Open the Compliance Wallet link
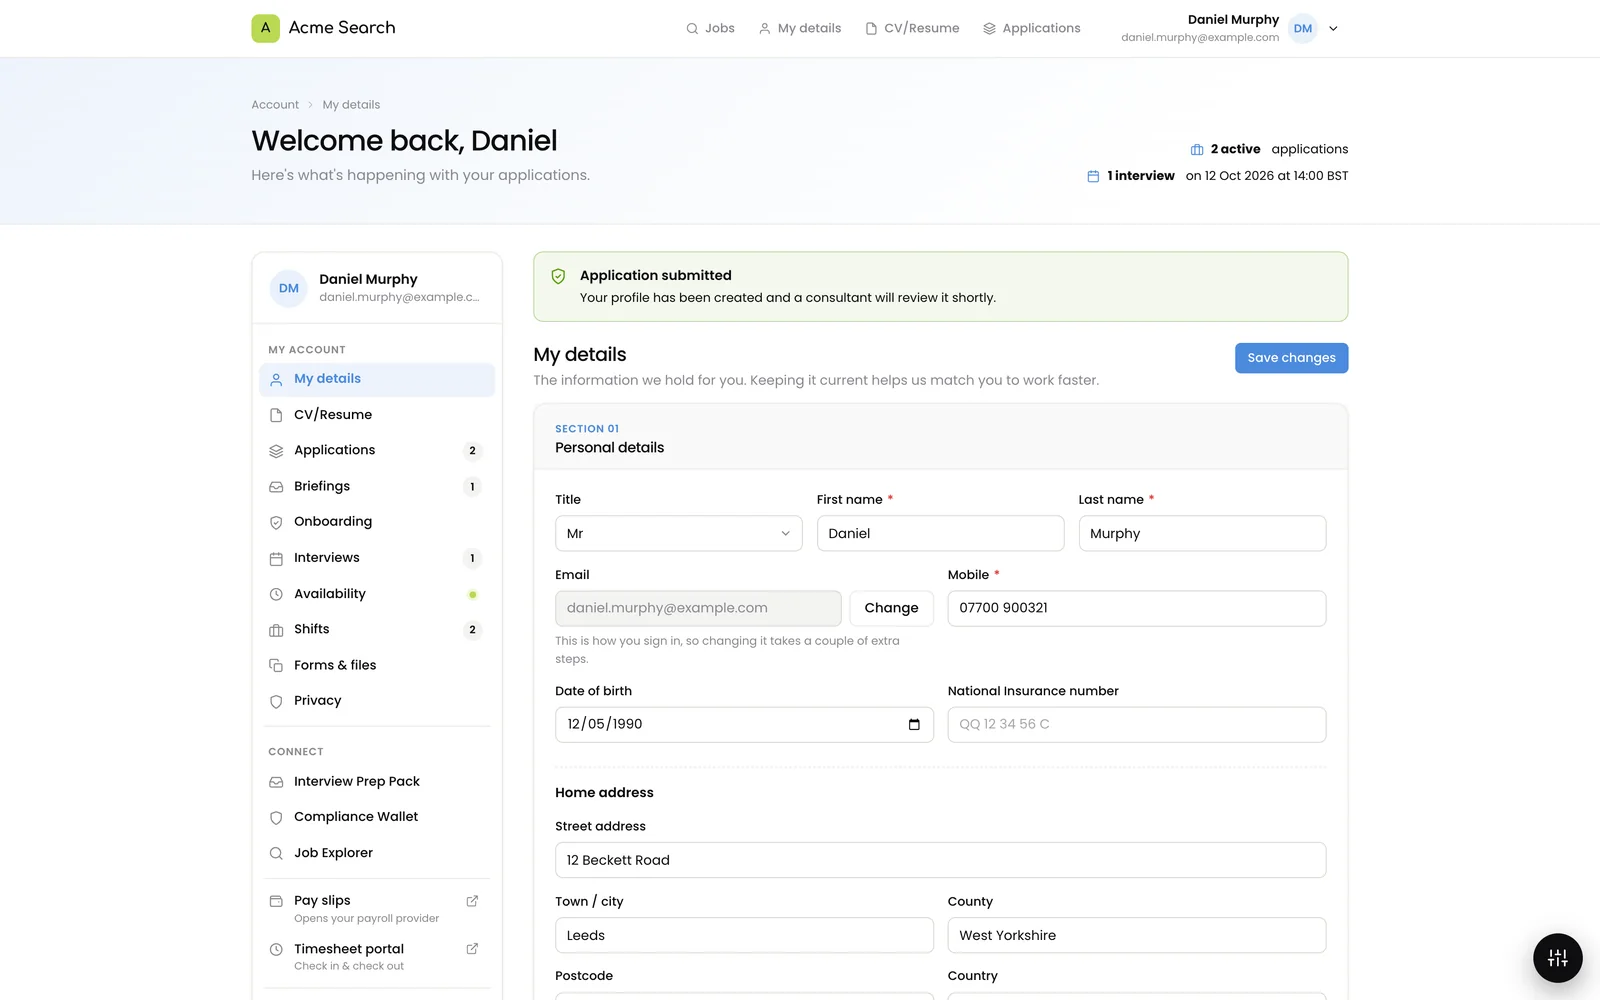Image resolution: width=1600 pixels, height=1000 pixels. tap(377, 817)
